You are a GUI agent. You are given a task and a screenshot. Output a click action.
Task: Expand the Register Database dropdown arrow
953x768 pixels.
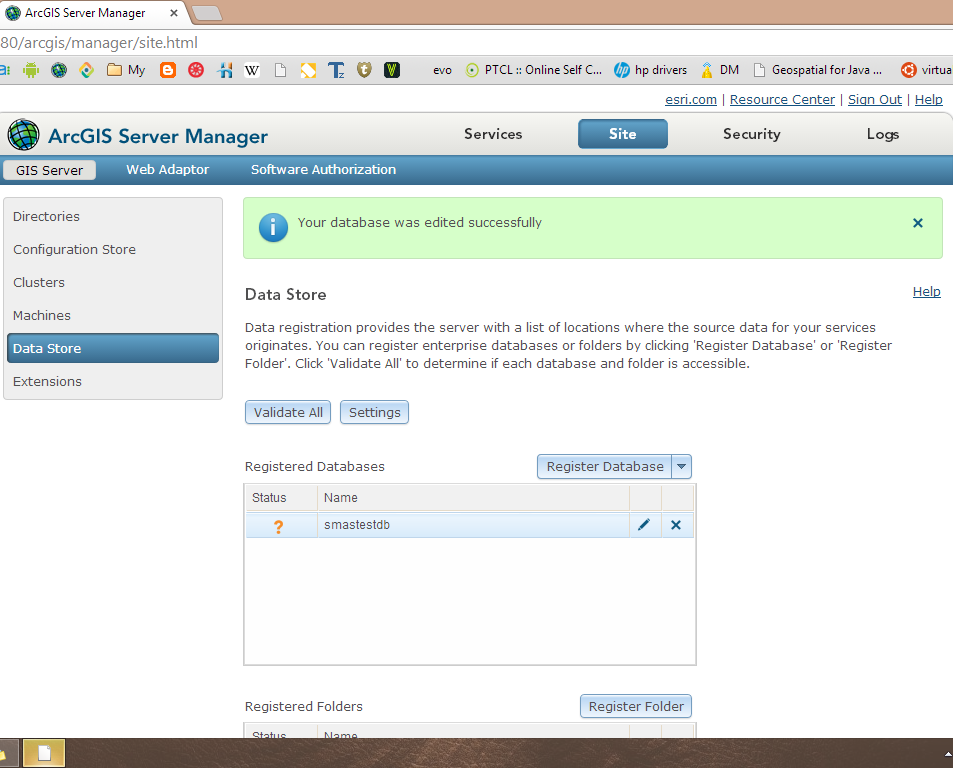[681, 466]
